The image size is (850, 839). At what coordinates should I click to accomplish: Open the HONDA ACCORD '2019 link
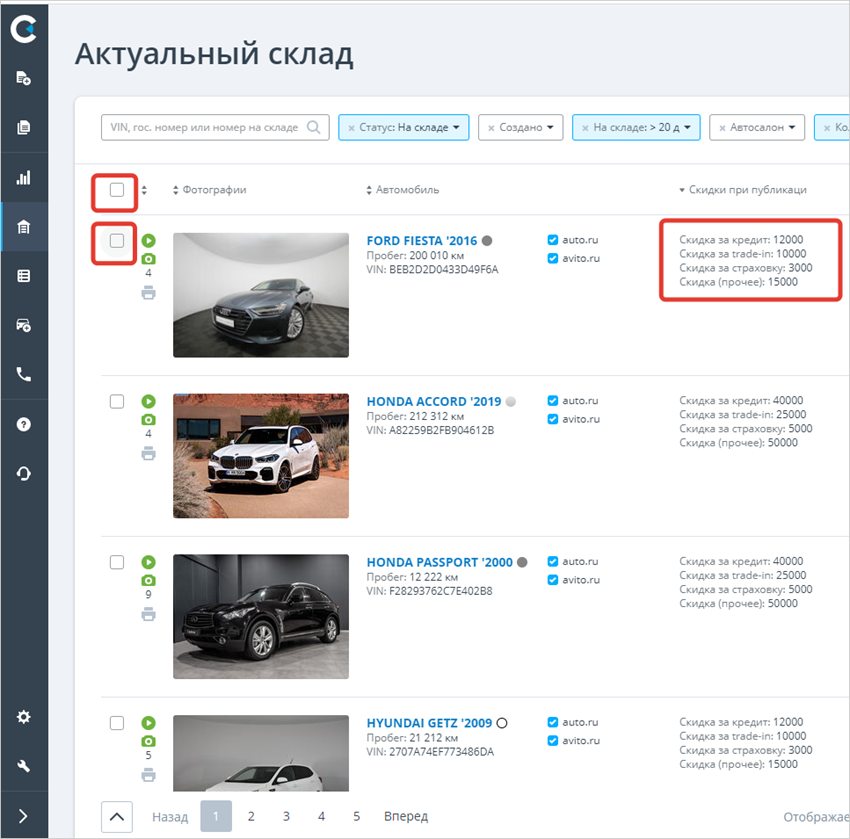click(x=434, y=402)
